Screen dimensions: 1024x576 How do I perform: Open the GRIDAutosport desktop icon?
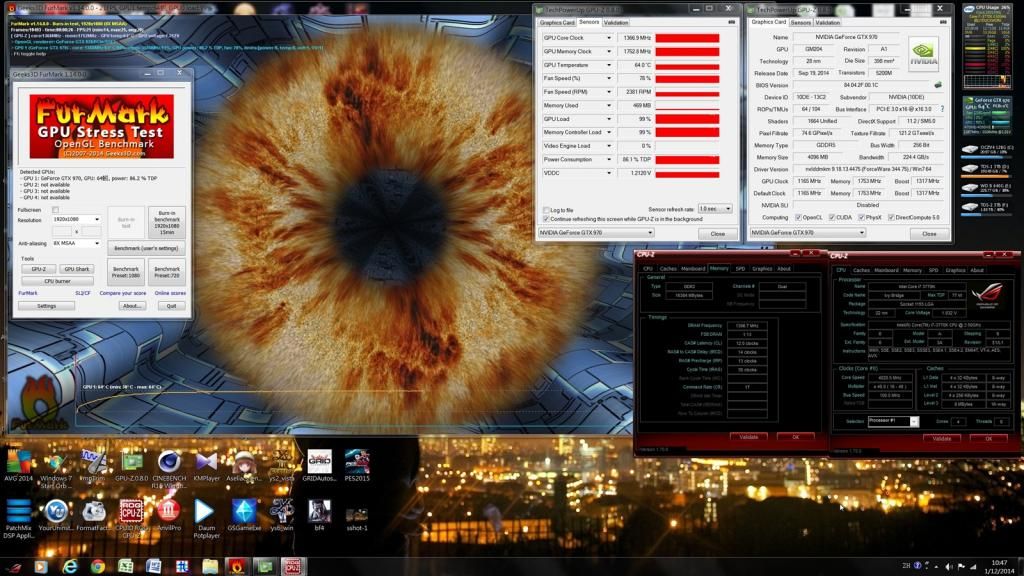coord(319,465)
